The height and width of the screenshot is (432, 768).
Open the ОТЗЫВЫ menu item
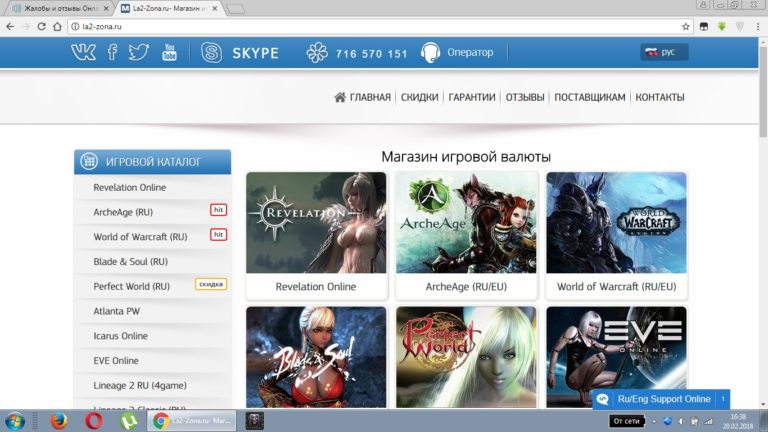tap(525, 97)
